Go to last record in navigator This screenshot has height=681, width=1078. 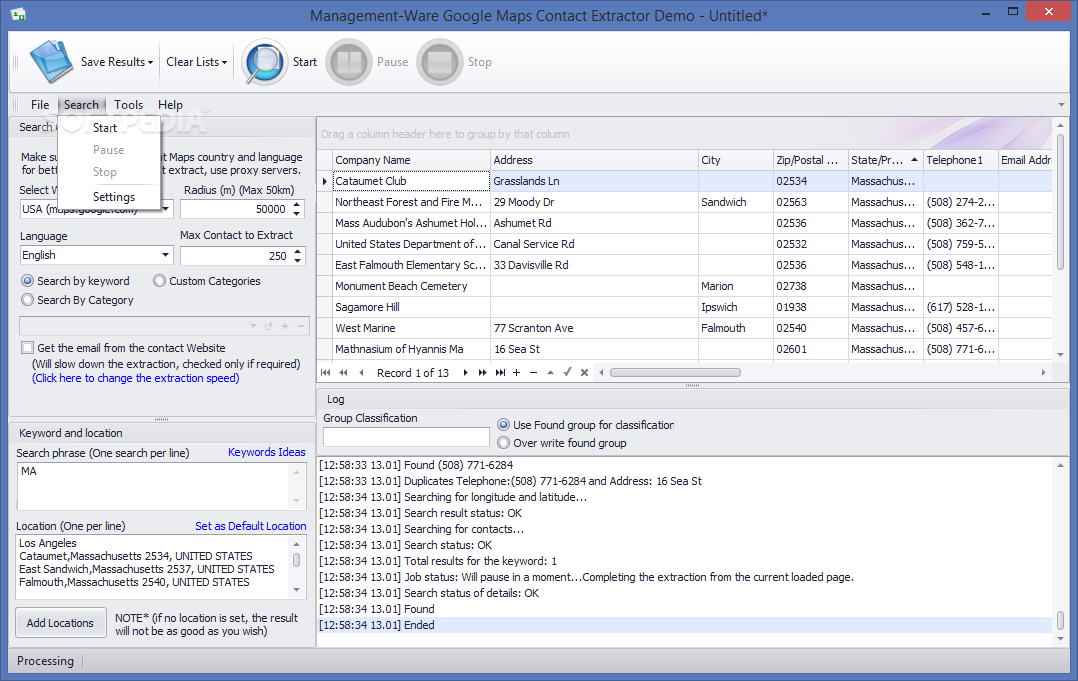coord(500,372)
